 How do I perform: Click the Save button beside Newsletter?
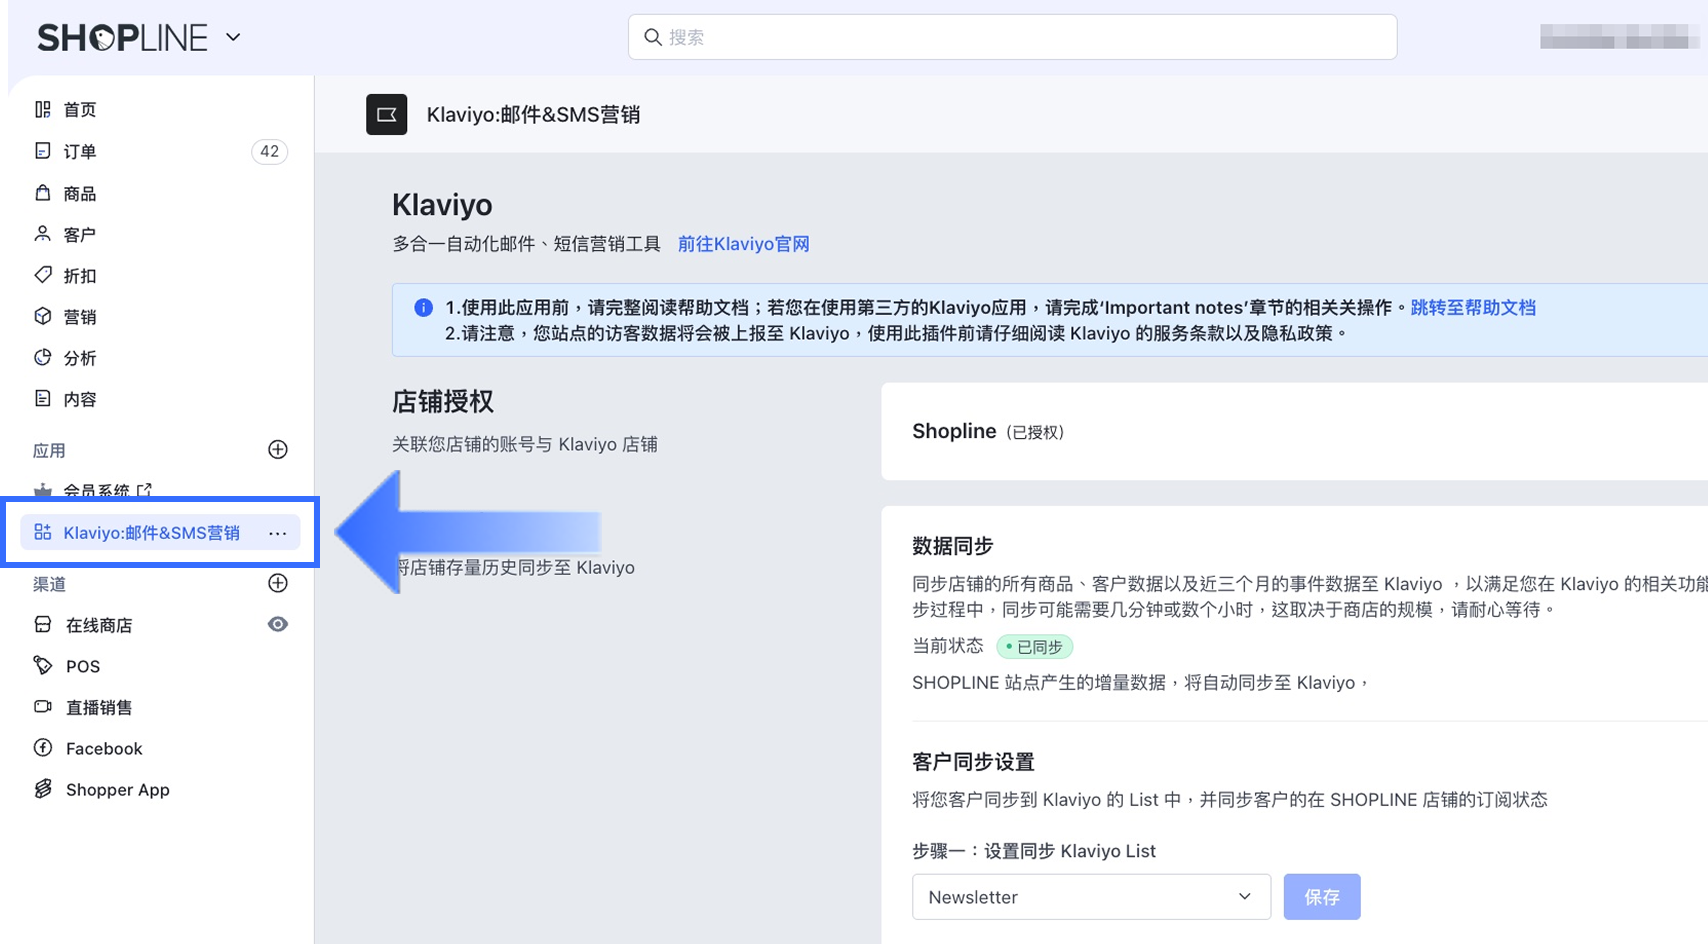1321,897
